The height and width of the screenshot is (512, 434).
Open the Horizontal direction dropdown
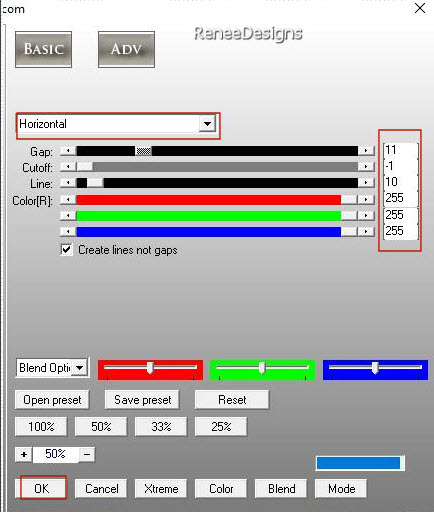pos(207,124)
